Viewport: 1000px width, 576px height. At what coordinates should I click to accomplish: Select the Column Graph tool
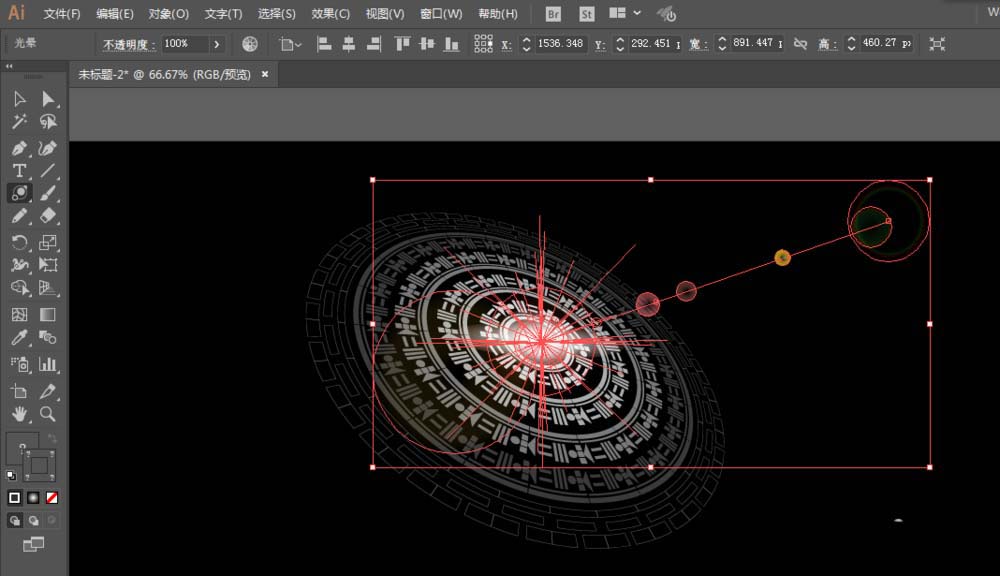tap(48, 364)
